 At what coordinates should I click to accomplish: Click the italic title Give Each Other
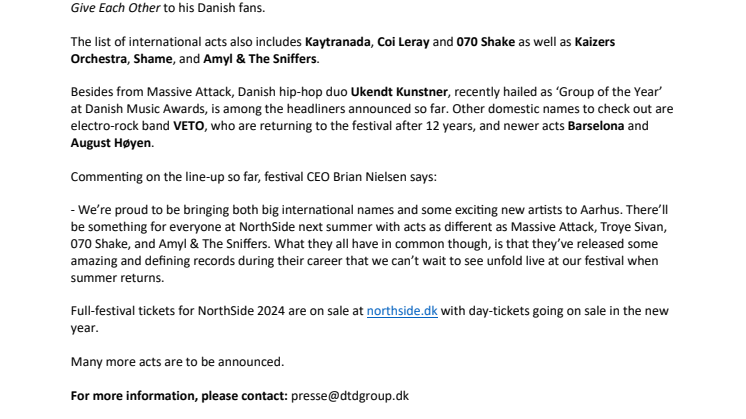pos(116,8)
